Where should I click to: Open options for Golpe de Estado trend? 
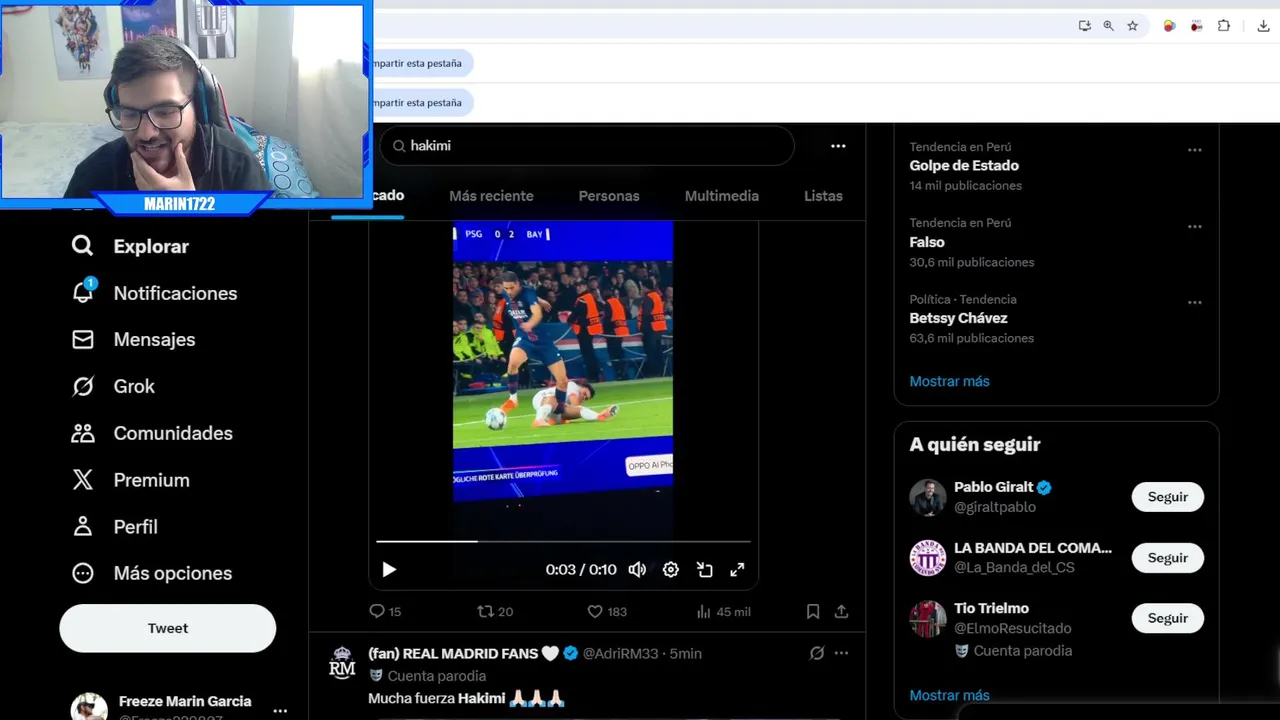(x=1194, y=150)
